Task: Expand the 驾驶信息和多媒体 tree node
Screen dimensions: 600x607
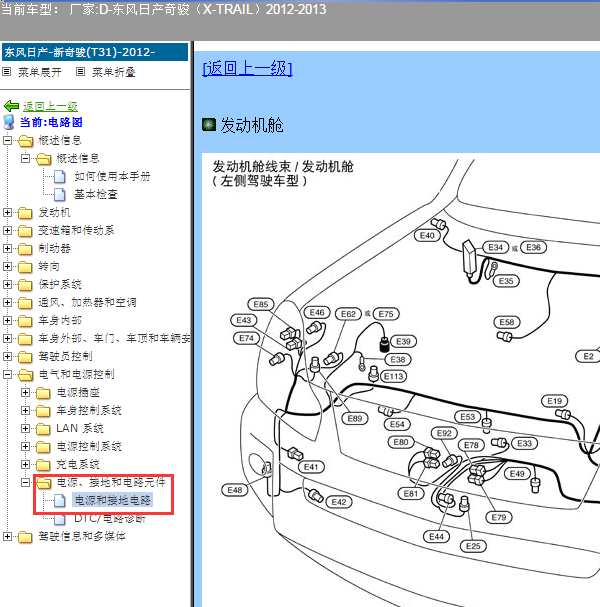Action: pos(7,536)
